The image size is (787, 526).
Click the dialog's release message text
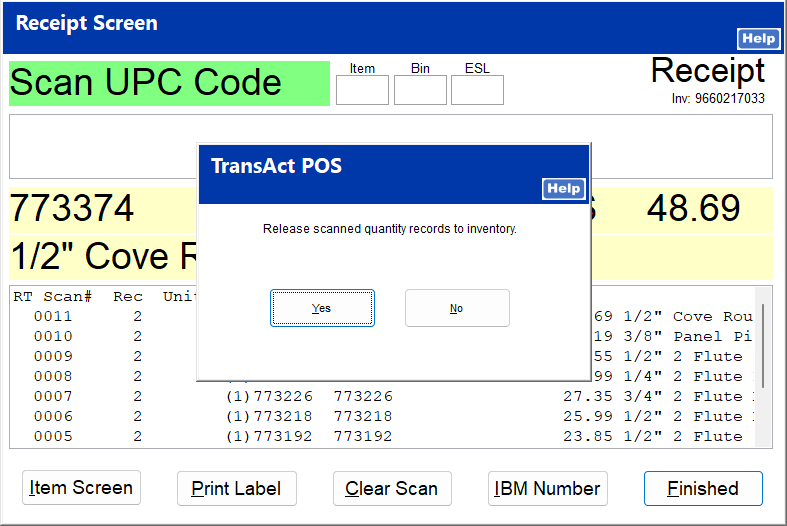[390, 229]
